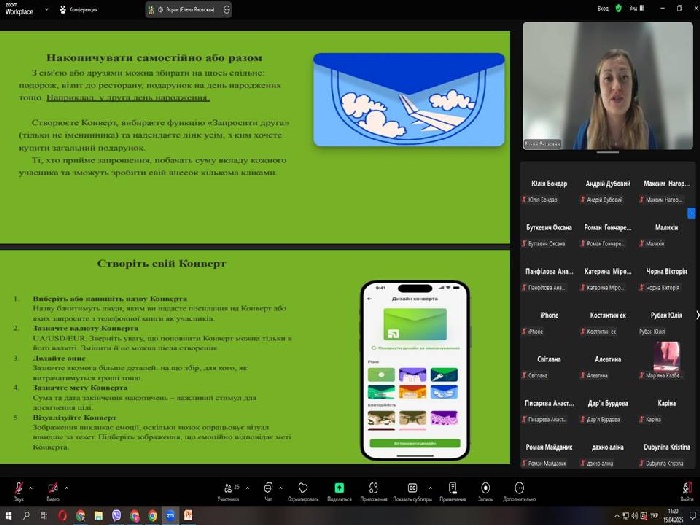Click the Record icon
This screenshot has height=525, width=700.
[x=485, y=487]
